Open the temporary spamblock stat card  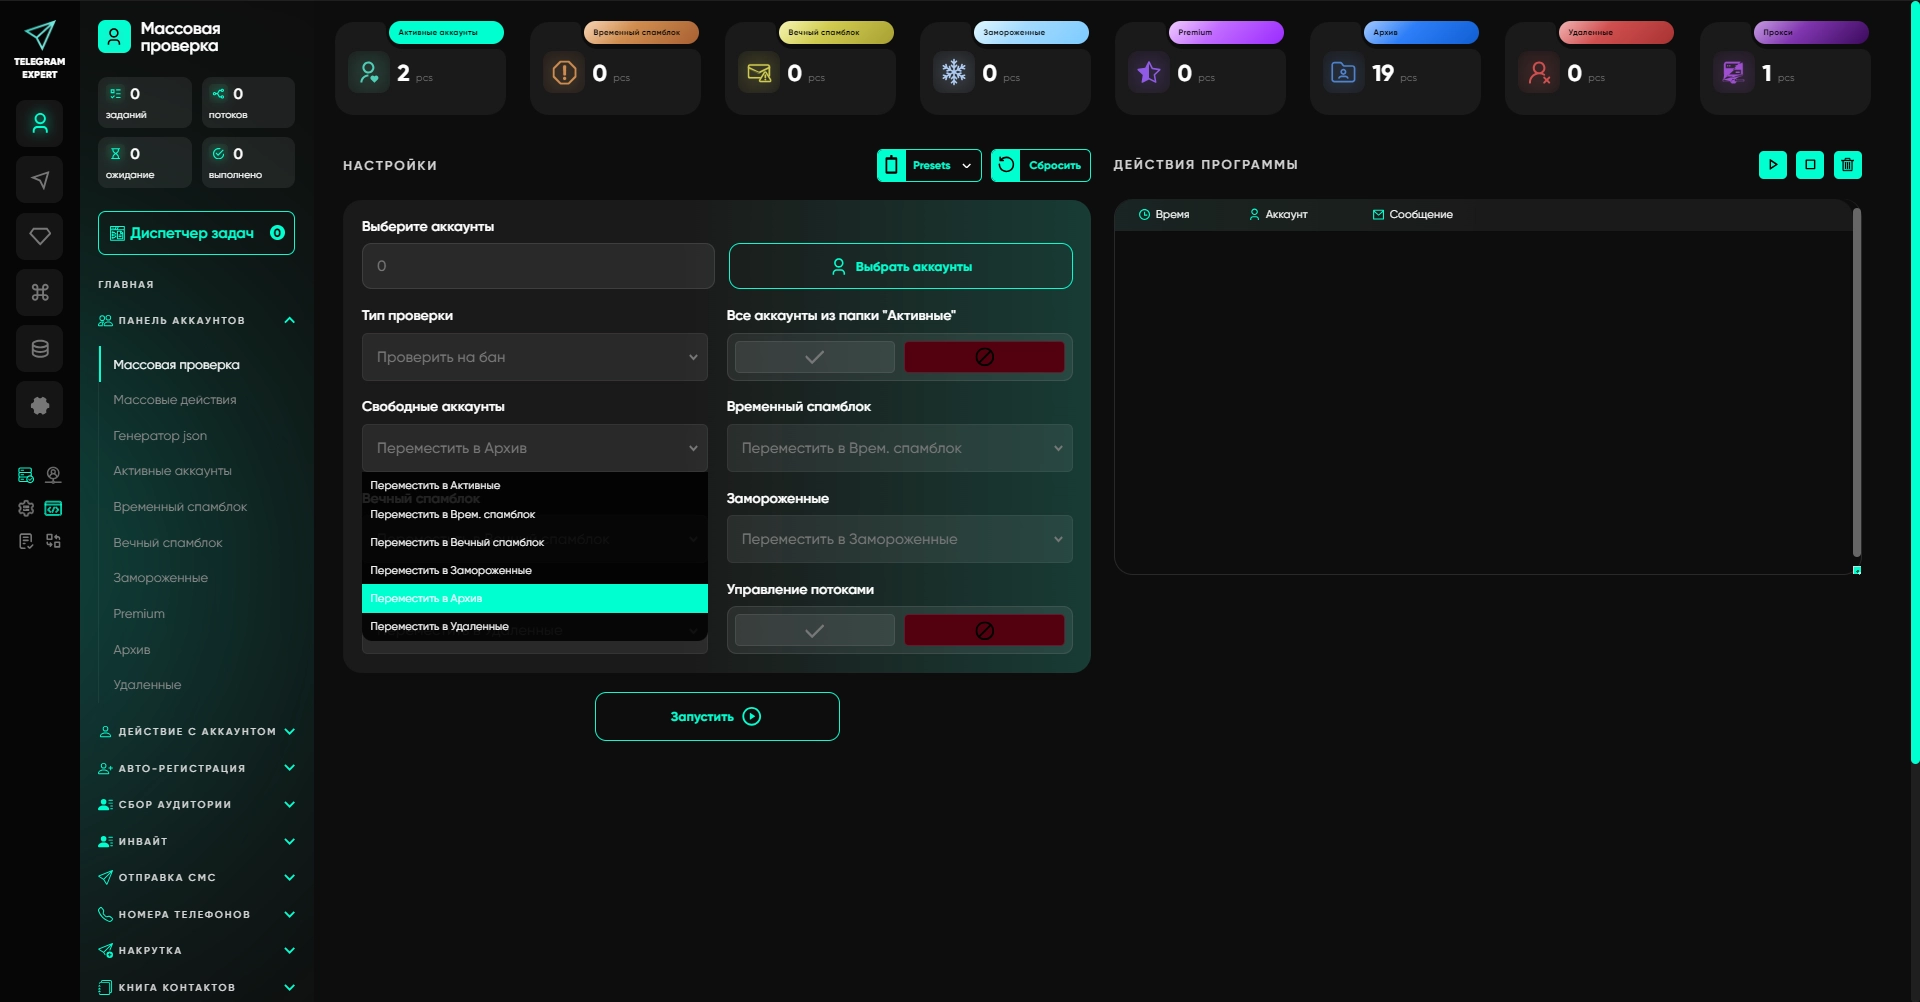tap(615, 68)
